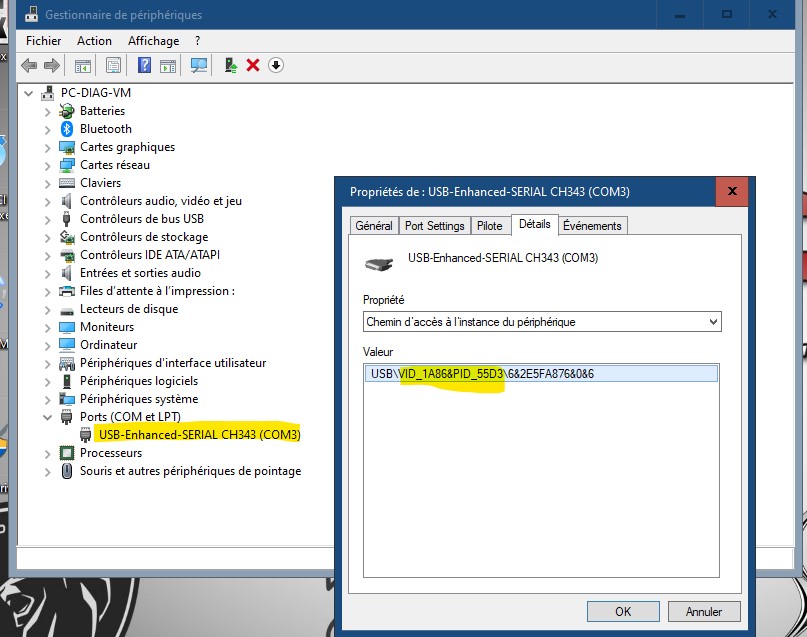This screenshot has width=807, height=637.
Task: Select USB-Enhanced-SERIAL CH343 (COM3) tree item
Action: pos(199,435)
